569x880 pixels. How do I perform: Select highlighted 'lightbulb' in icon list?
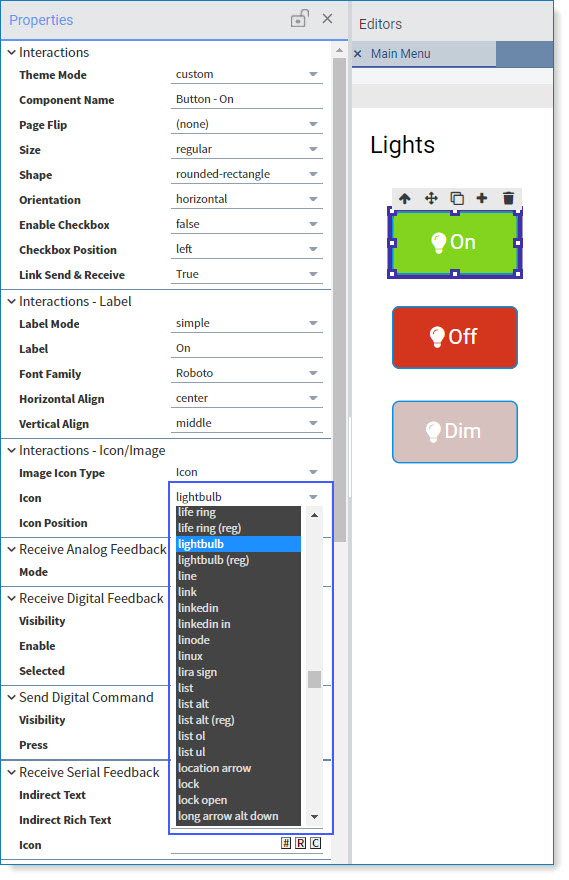pos(238,544)
